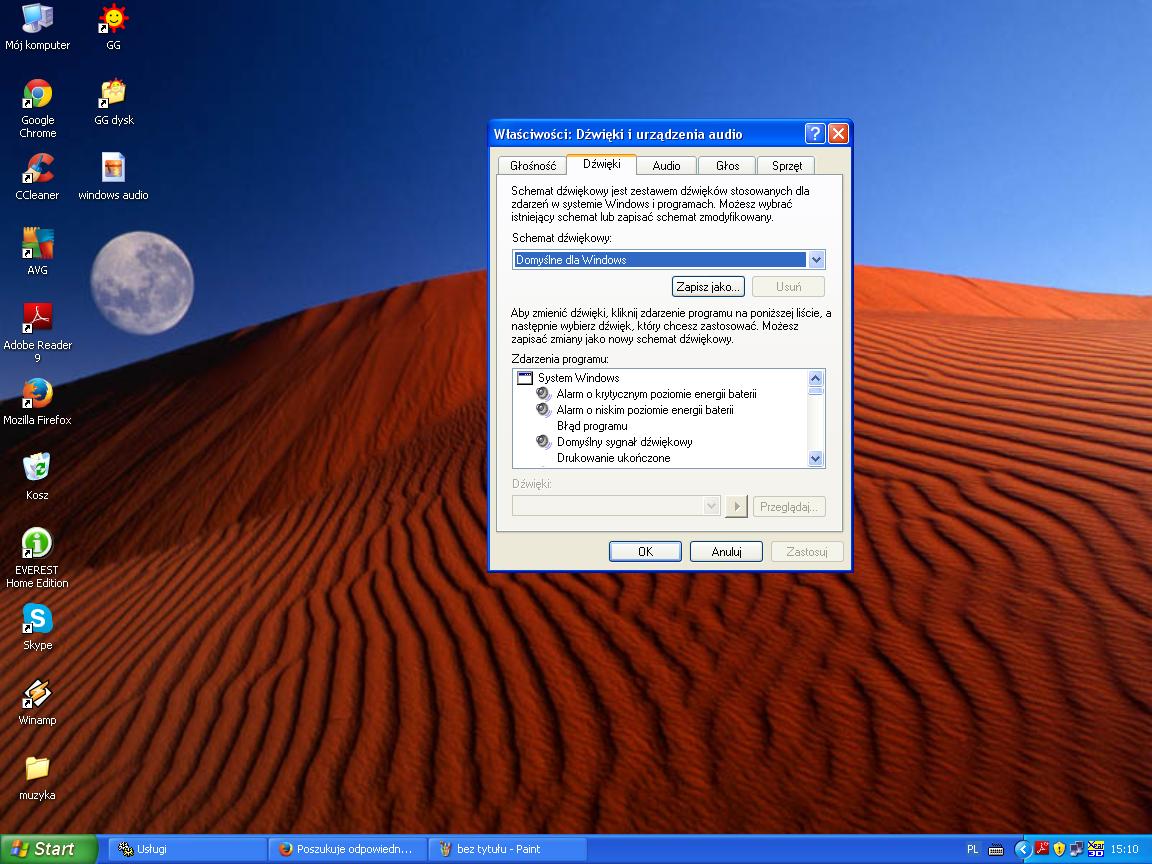Click speaker icon beside Alarm o niskim poziomie
Viewport: 1152px width, 864px height.
pyautogui.click(x=543, y=409)
